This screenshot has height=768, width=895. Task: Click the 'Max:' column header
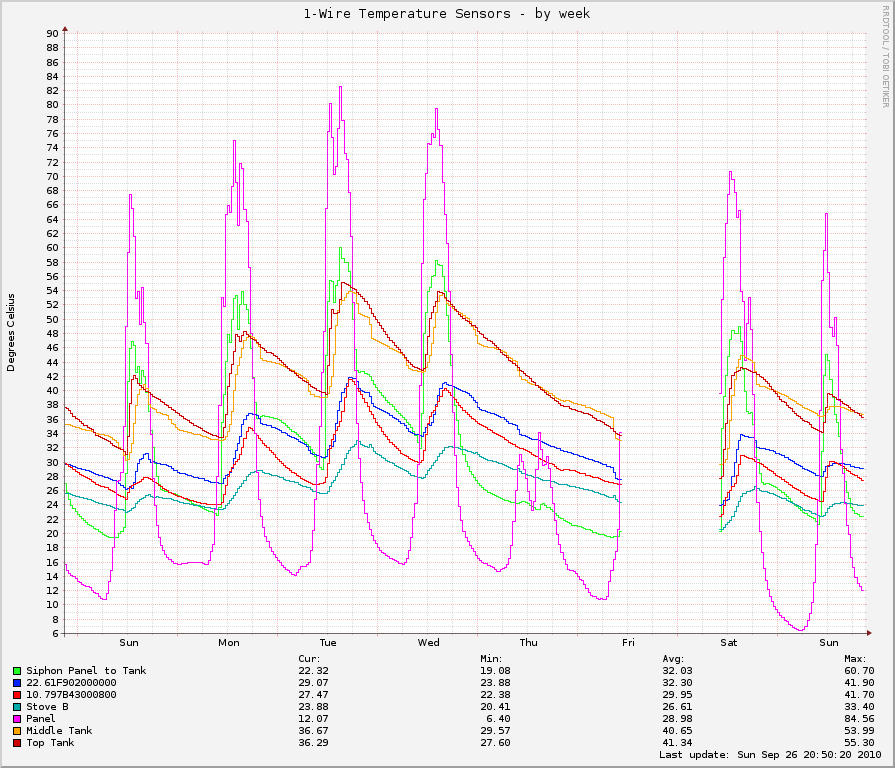tap(856, 659)
